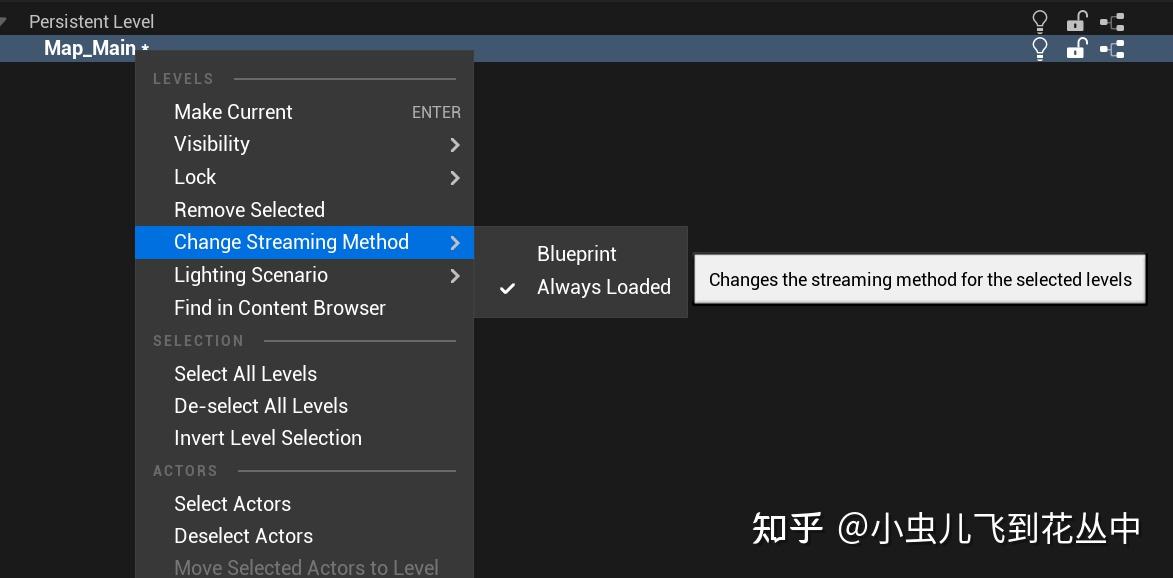Viewport: 1173px width, 578px height.
Task: Open the level blueprint icon for Map_Main
Action: click(1113, 48)
